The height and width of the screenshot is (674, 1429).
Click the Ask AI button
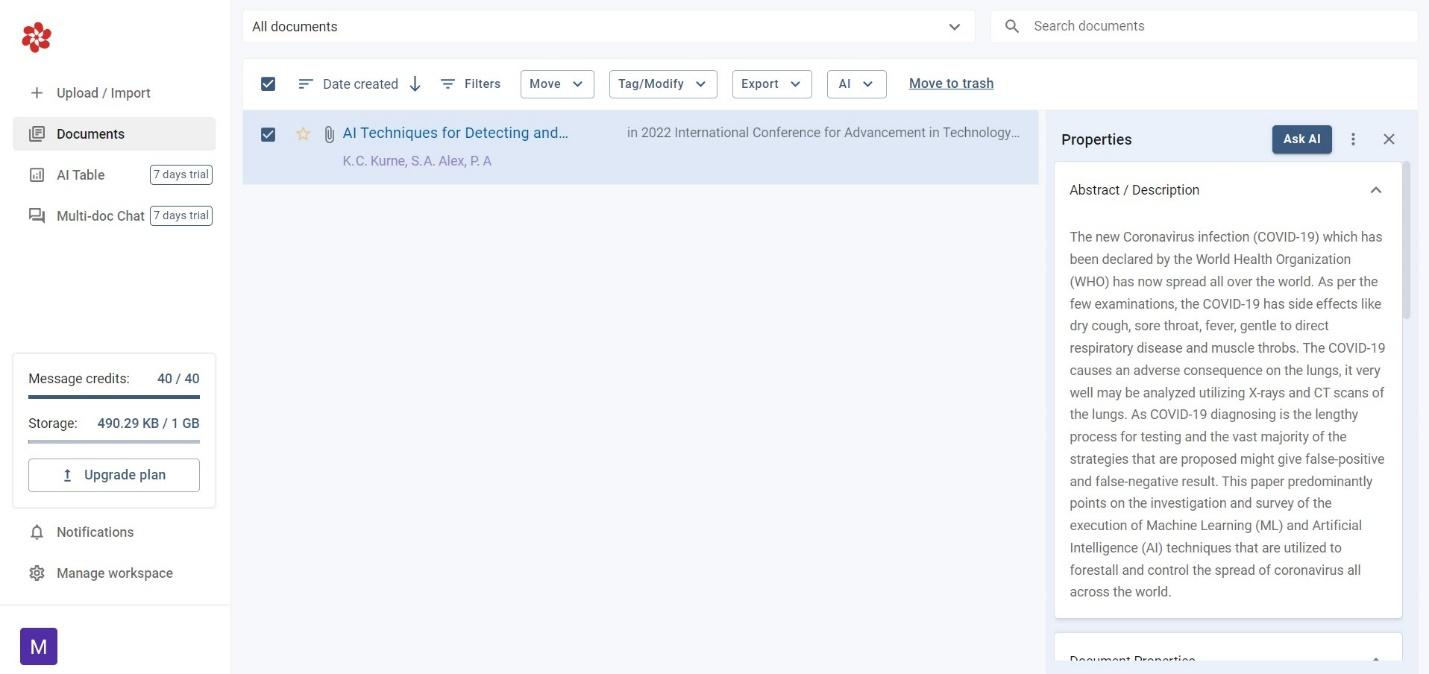click(x=1302, y=139)
